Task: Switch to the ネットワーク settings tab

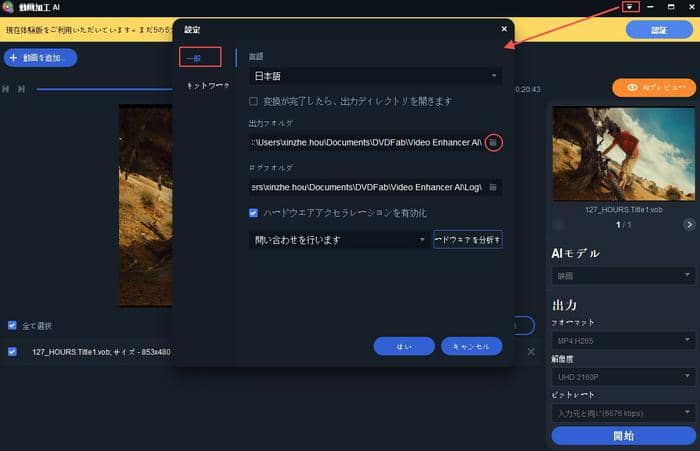Action: tap(207, 86)
